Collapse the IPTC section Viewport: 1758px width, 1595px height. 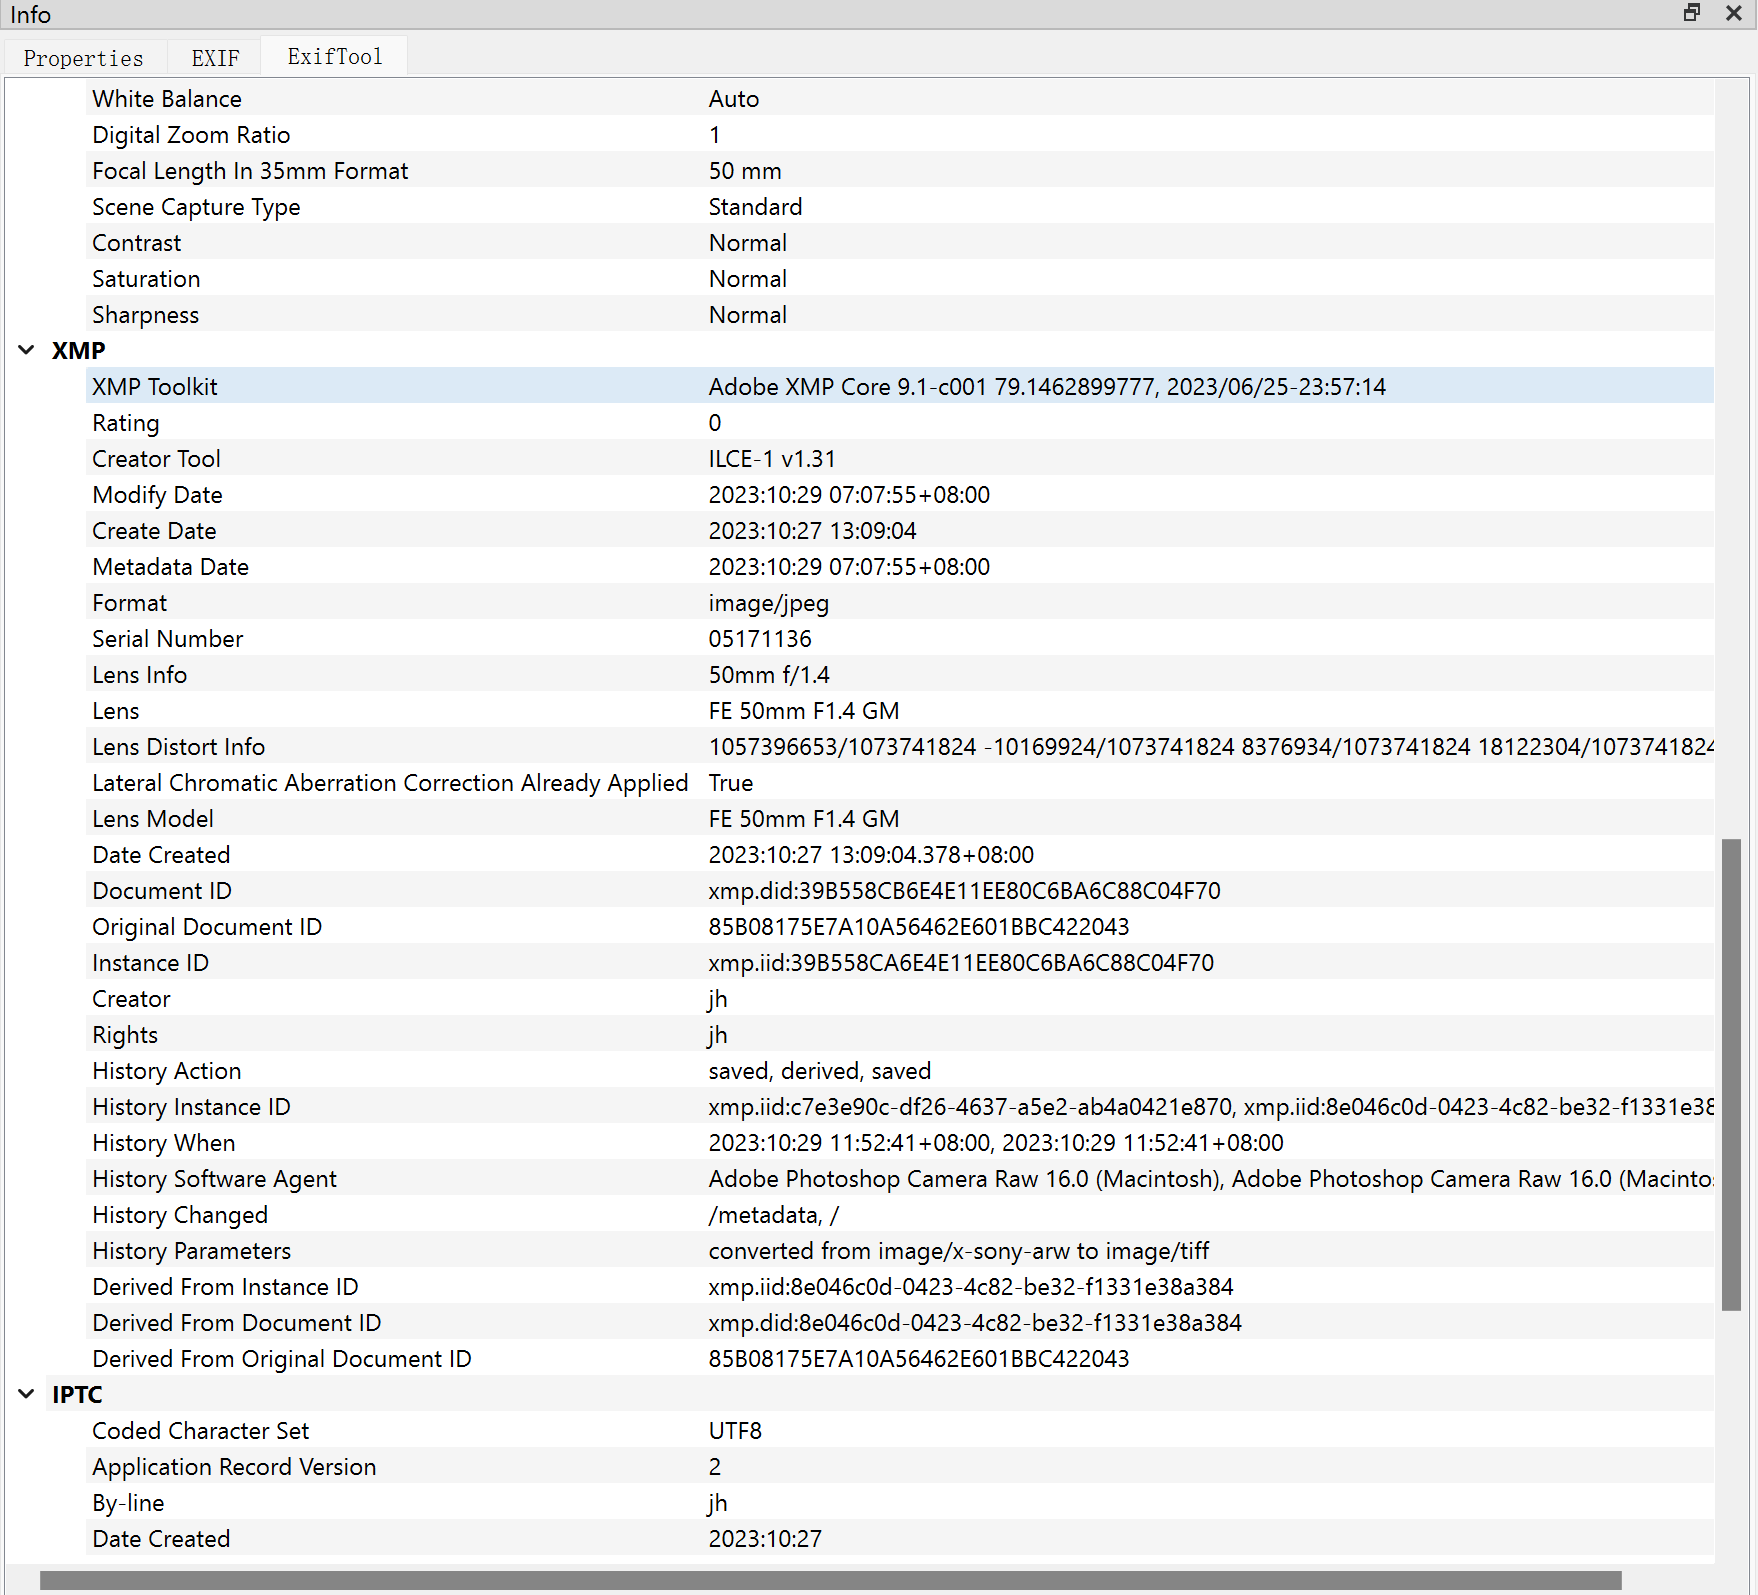pos(27,1395)
